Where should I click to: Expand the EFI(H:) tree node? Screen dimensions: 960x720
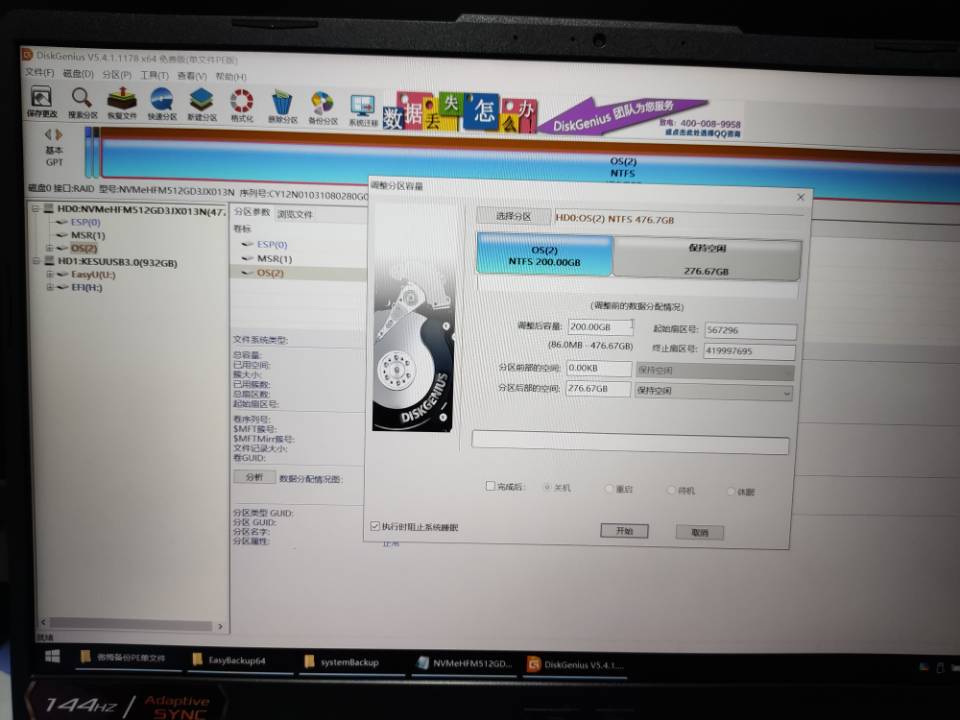point(50,287)
